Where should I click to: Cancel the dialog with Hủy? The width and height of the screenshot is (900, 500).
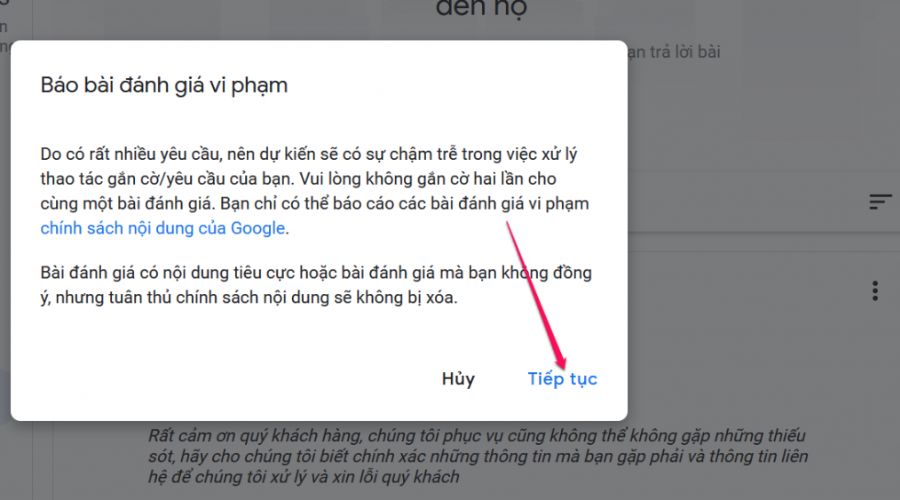click(458, 379)
